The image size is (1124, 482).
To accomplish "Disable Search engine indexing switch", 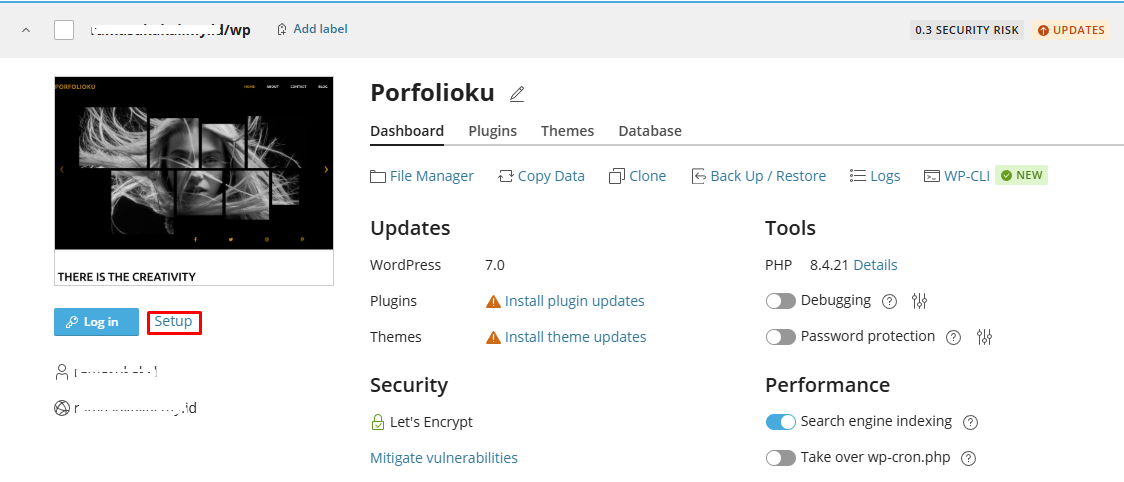I will pos(781,422).
